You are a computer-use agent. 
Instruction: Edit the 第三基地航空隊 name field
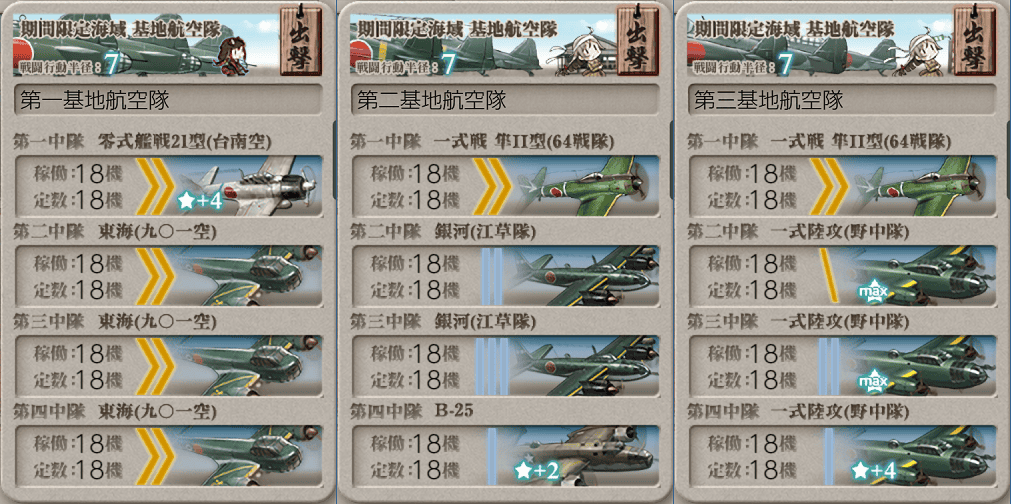pos(842,100)
